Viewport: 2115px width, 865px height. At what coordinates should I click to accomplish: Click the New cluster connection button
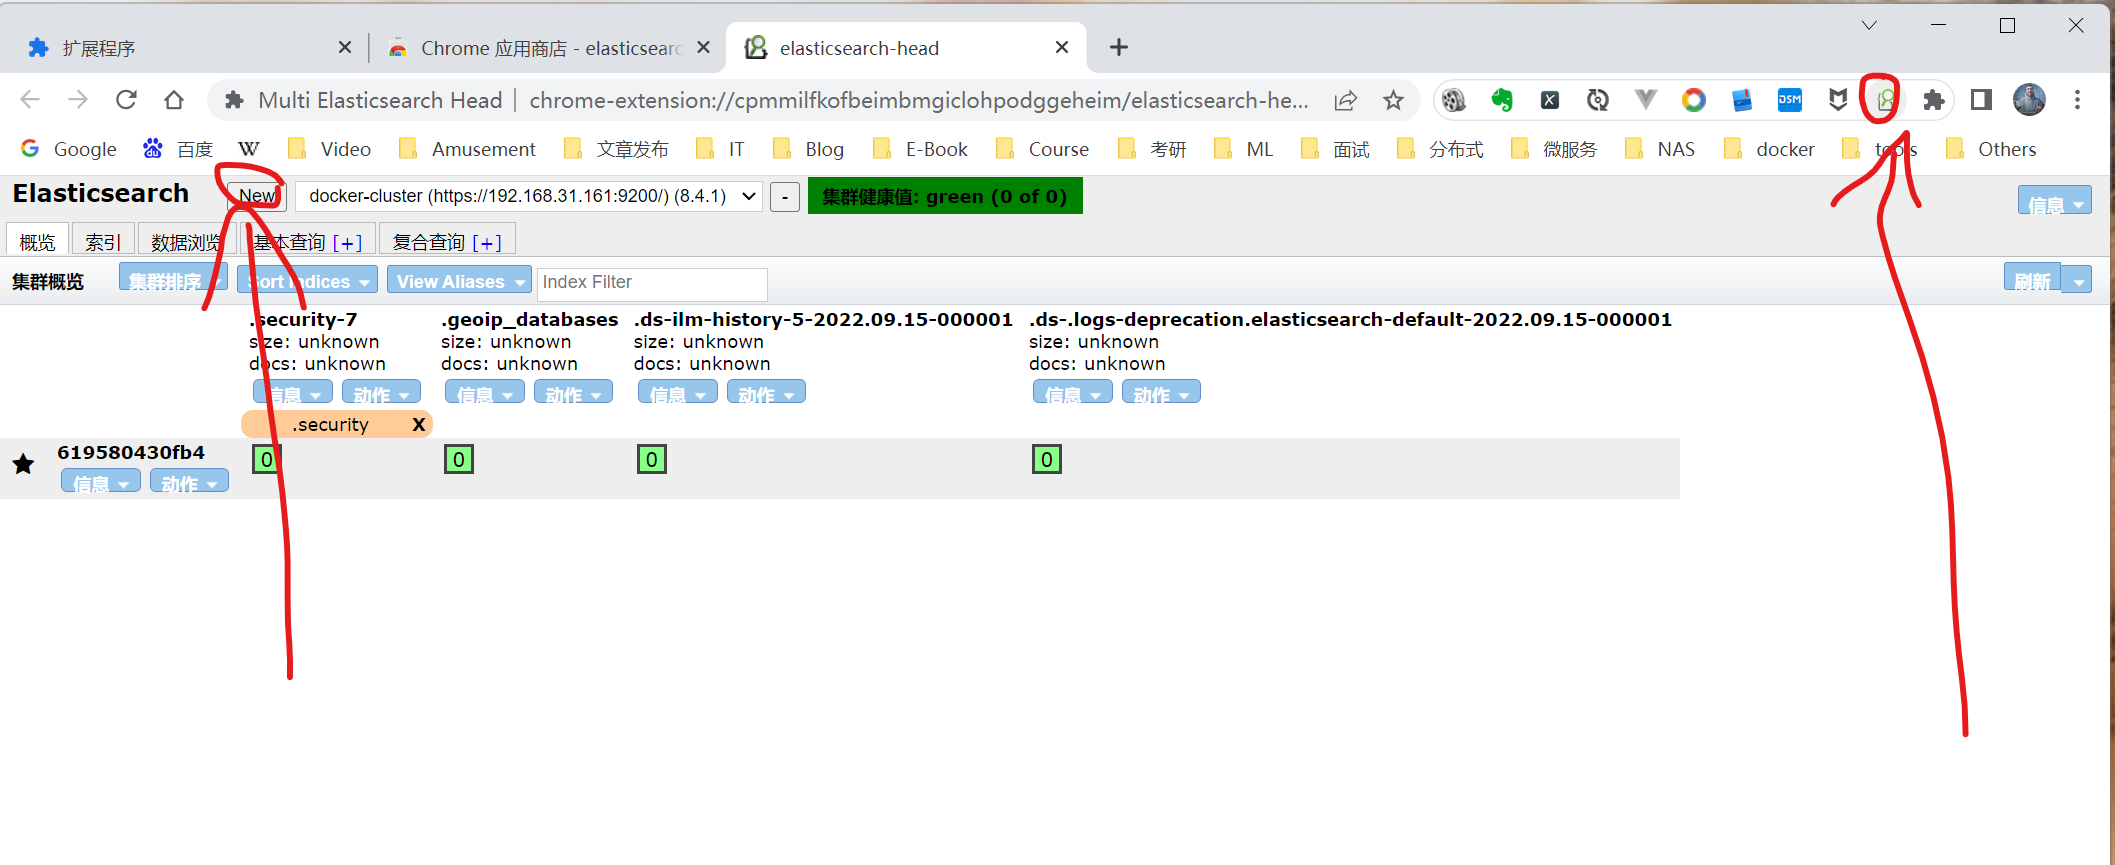257,196
